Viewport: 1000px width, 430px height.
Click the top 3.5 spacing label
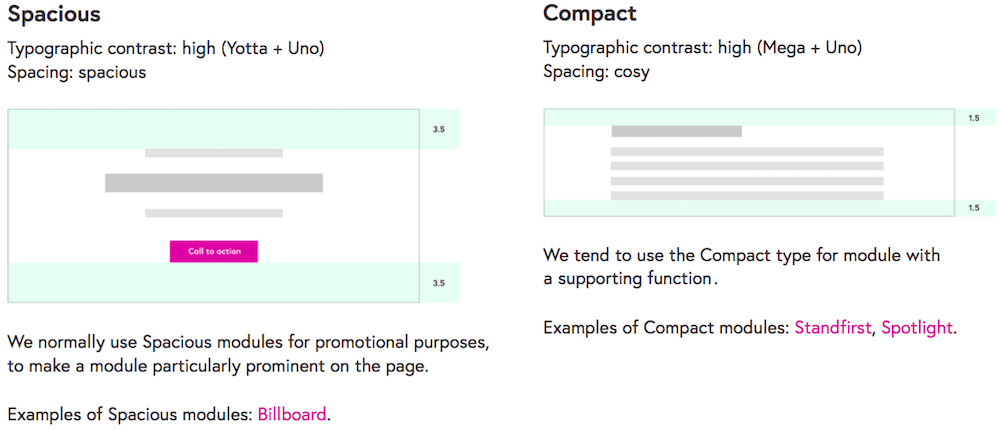pos(438,129)
